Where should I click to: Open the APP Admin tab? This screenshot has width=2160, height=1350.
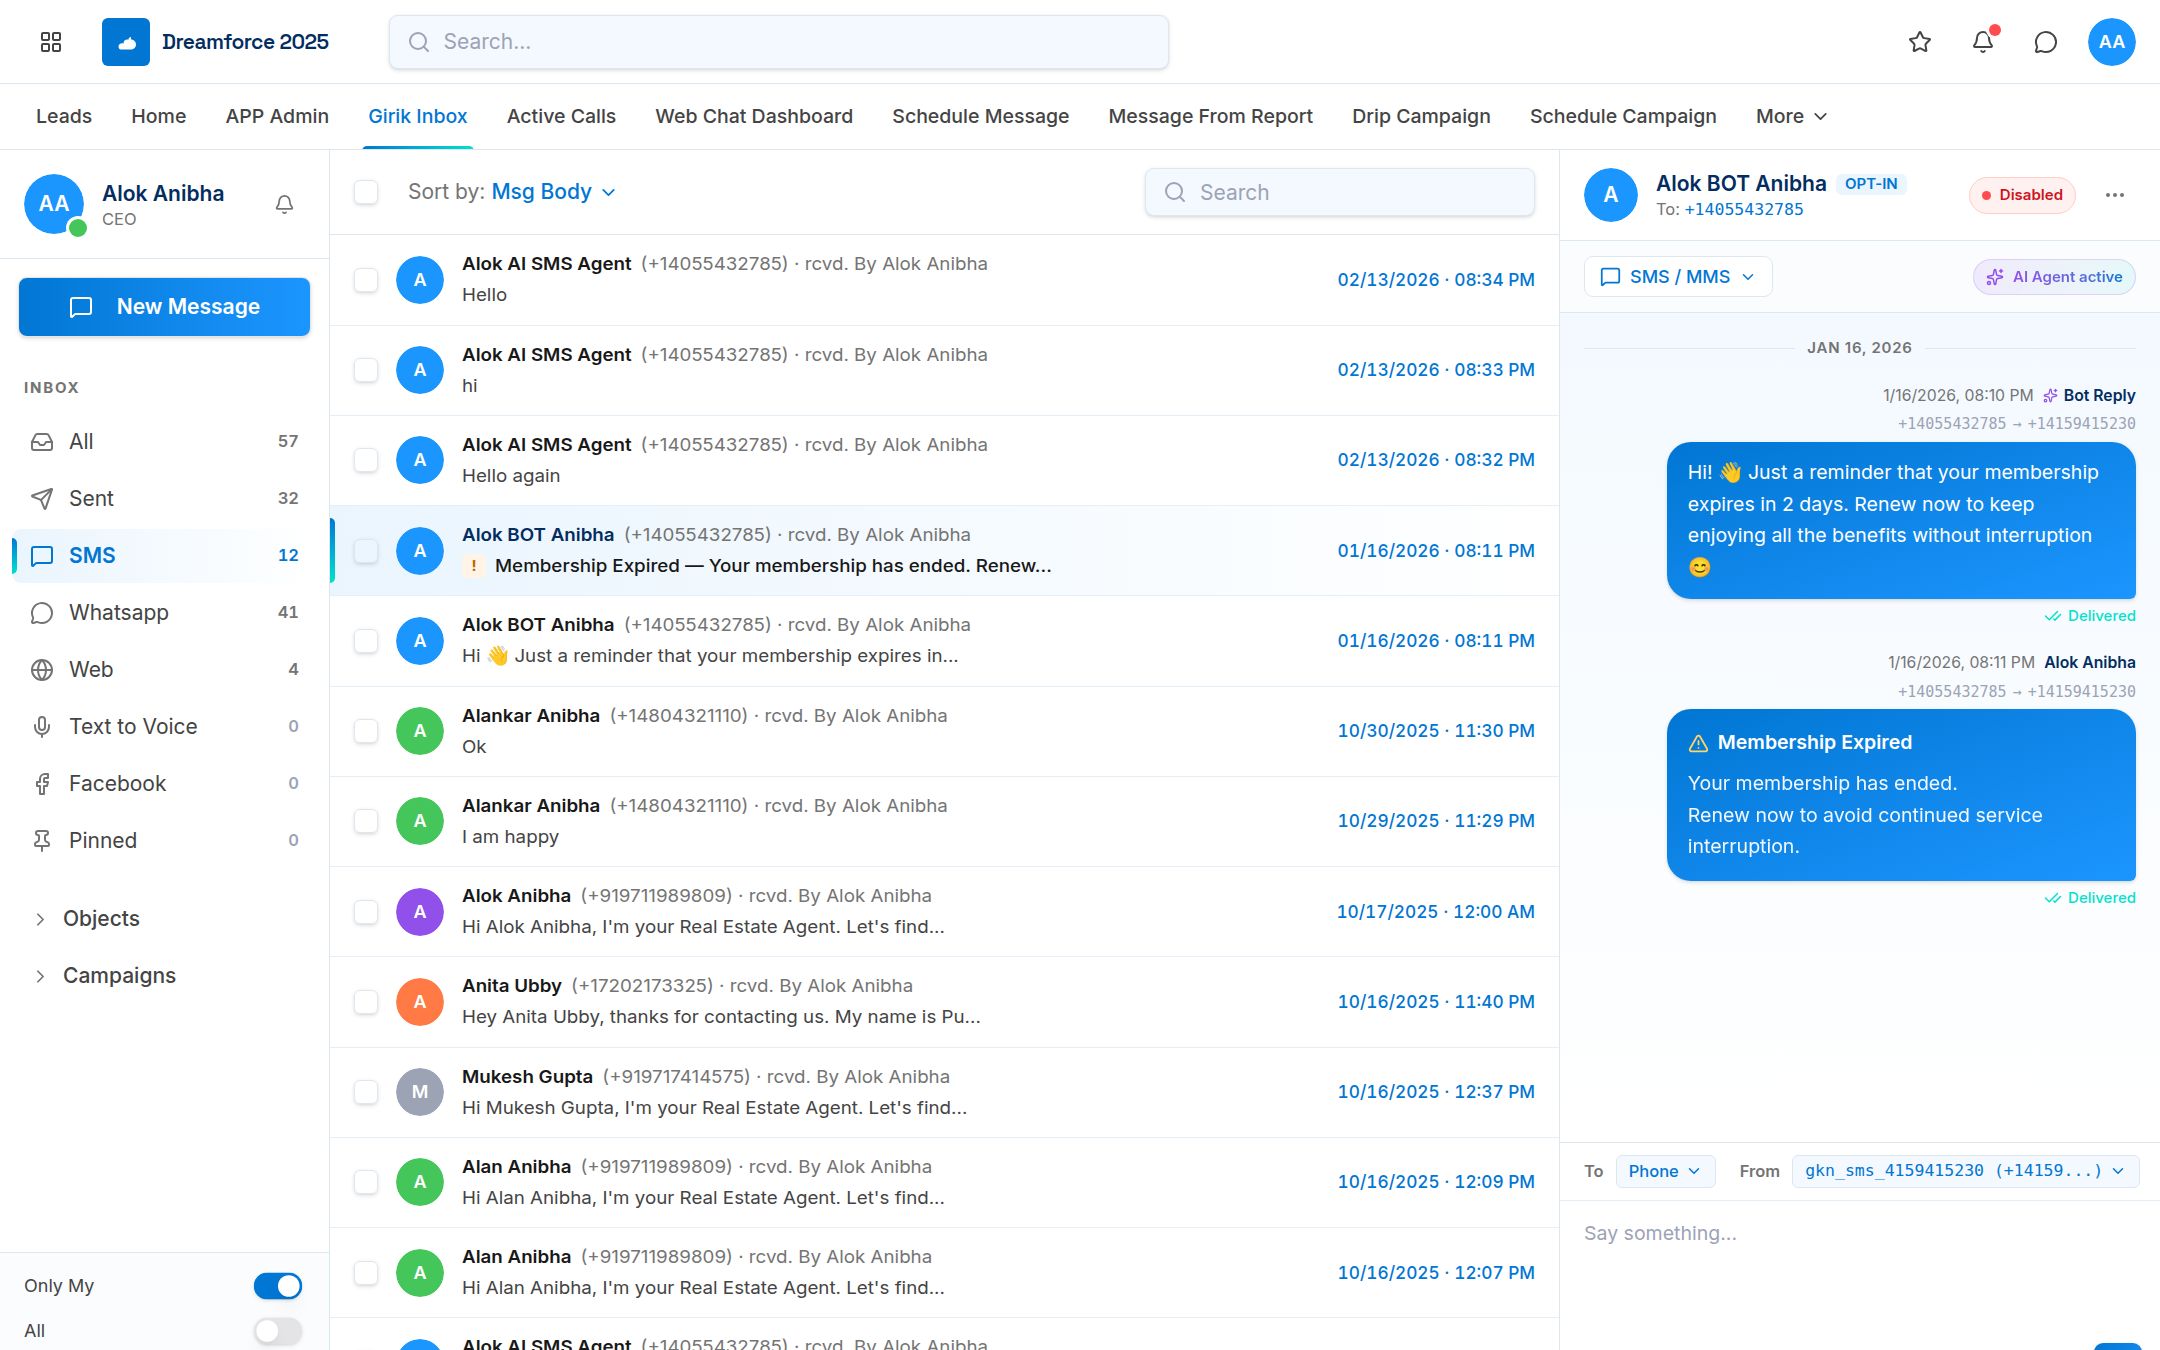click(x=277, y=116)
